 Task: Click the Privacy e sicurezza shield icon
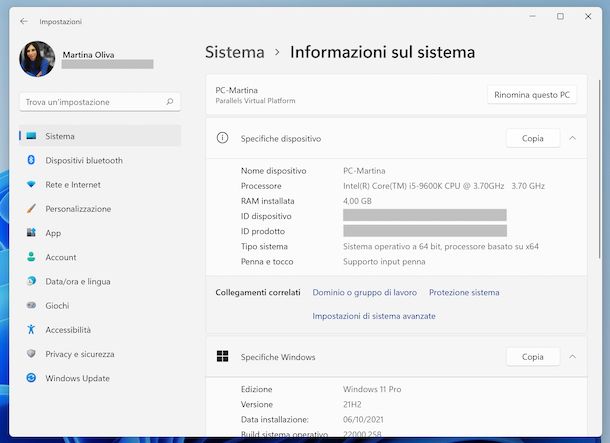pos(31,354)
